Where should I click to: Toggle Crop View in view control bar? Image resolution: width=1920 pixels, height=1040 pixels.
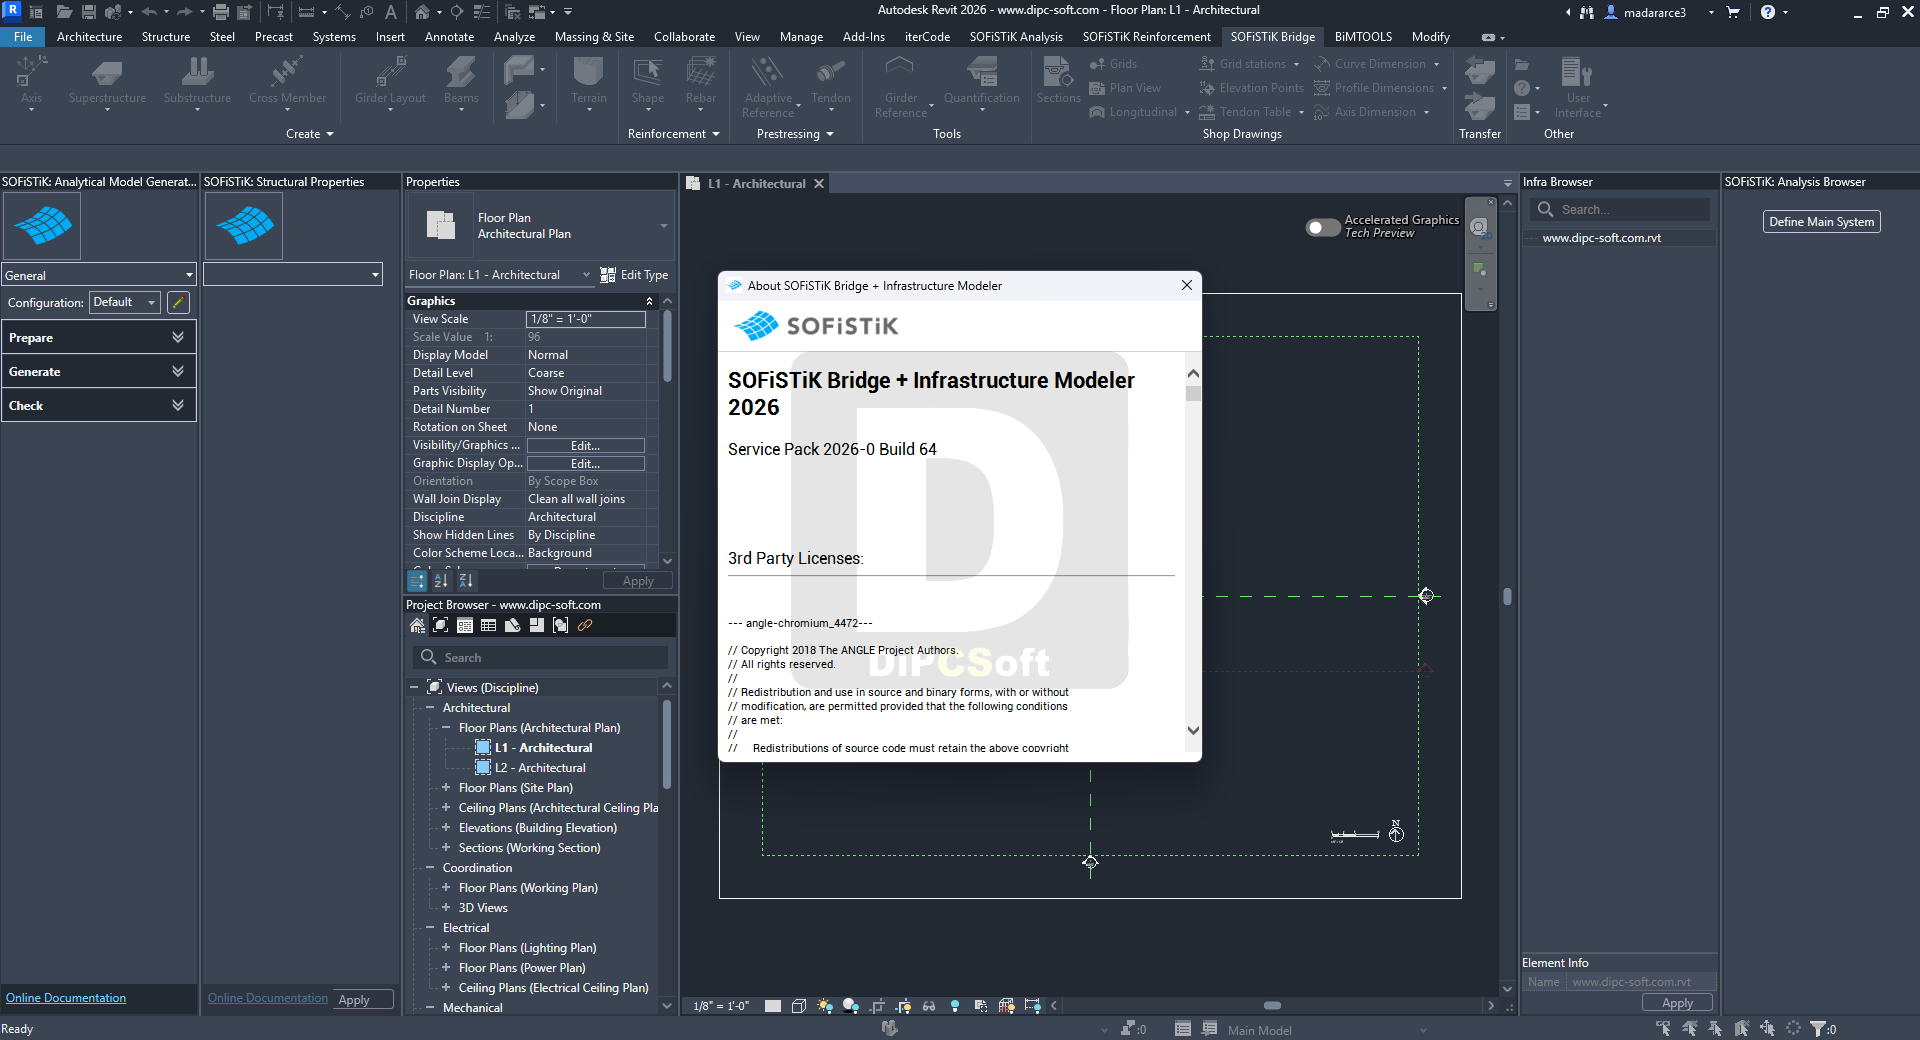877,1006
